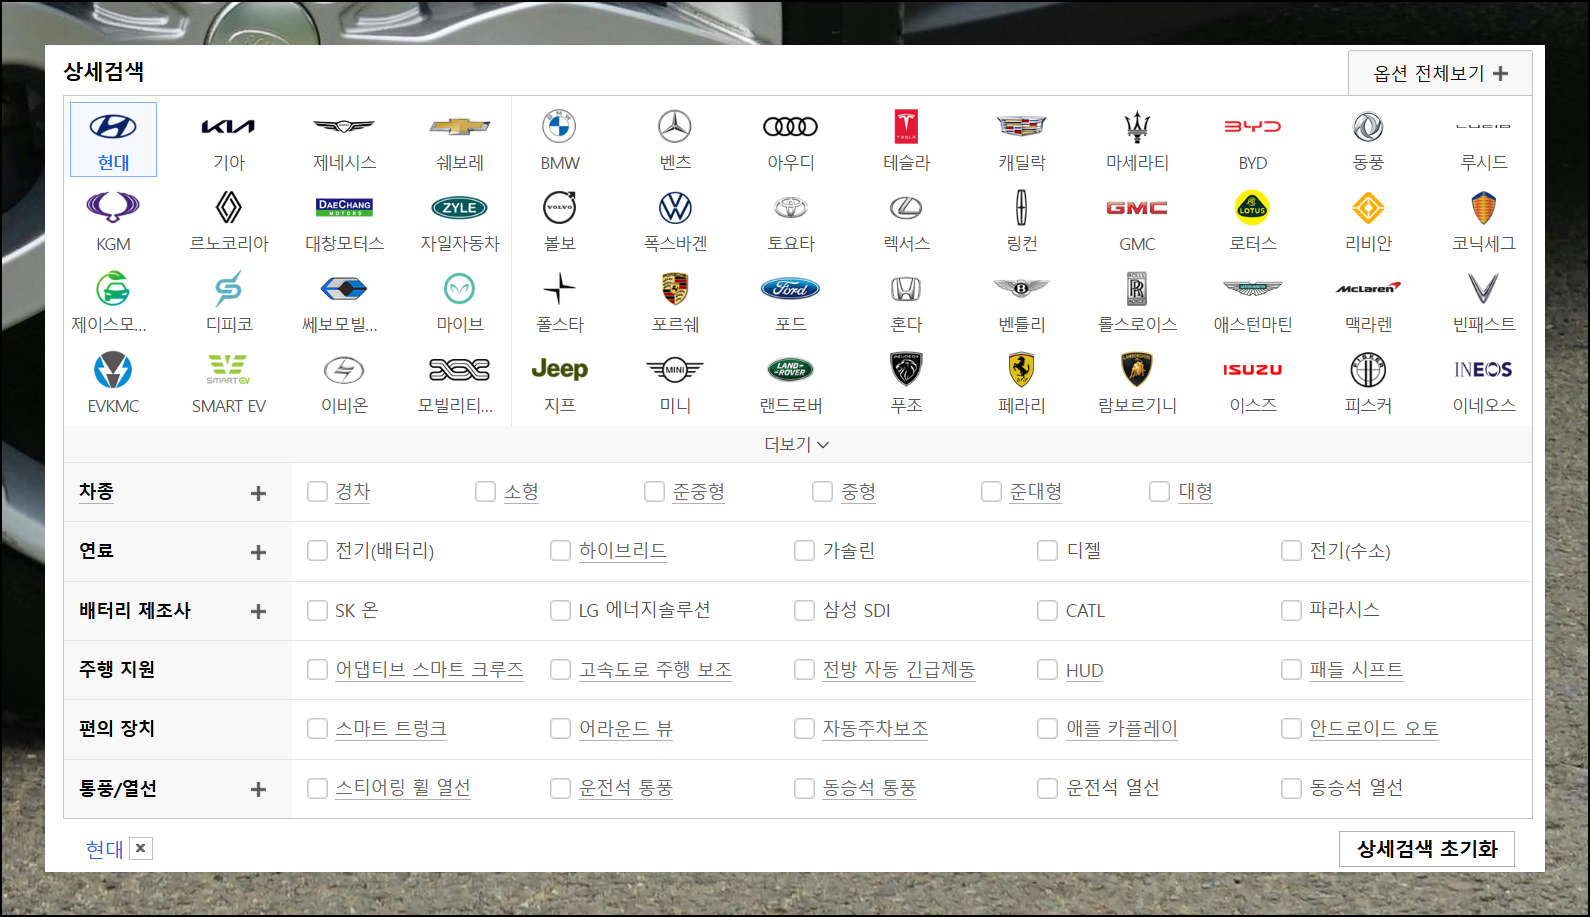The image size is (1590, 917).
Task: Enable the 운전석 통풍 checkbox
Action: pyautogui.click(x=561, y=789)
